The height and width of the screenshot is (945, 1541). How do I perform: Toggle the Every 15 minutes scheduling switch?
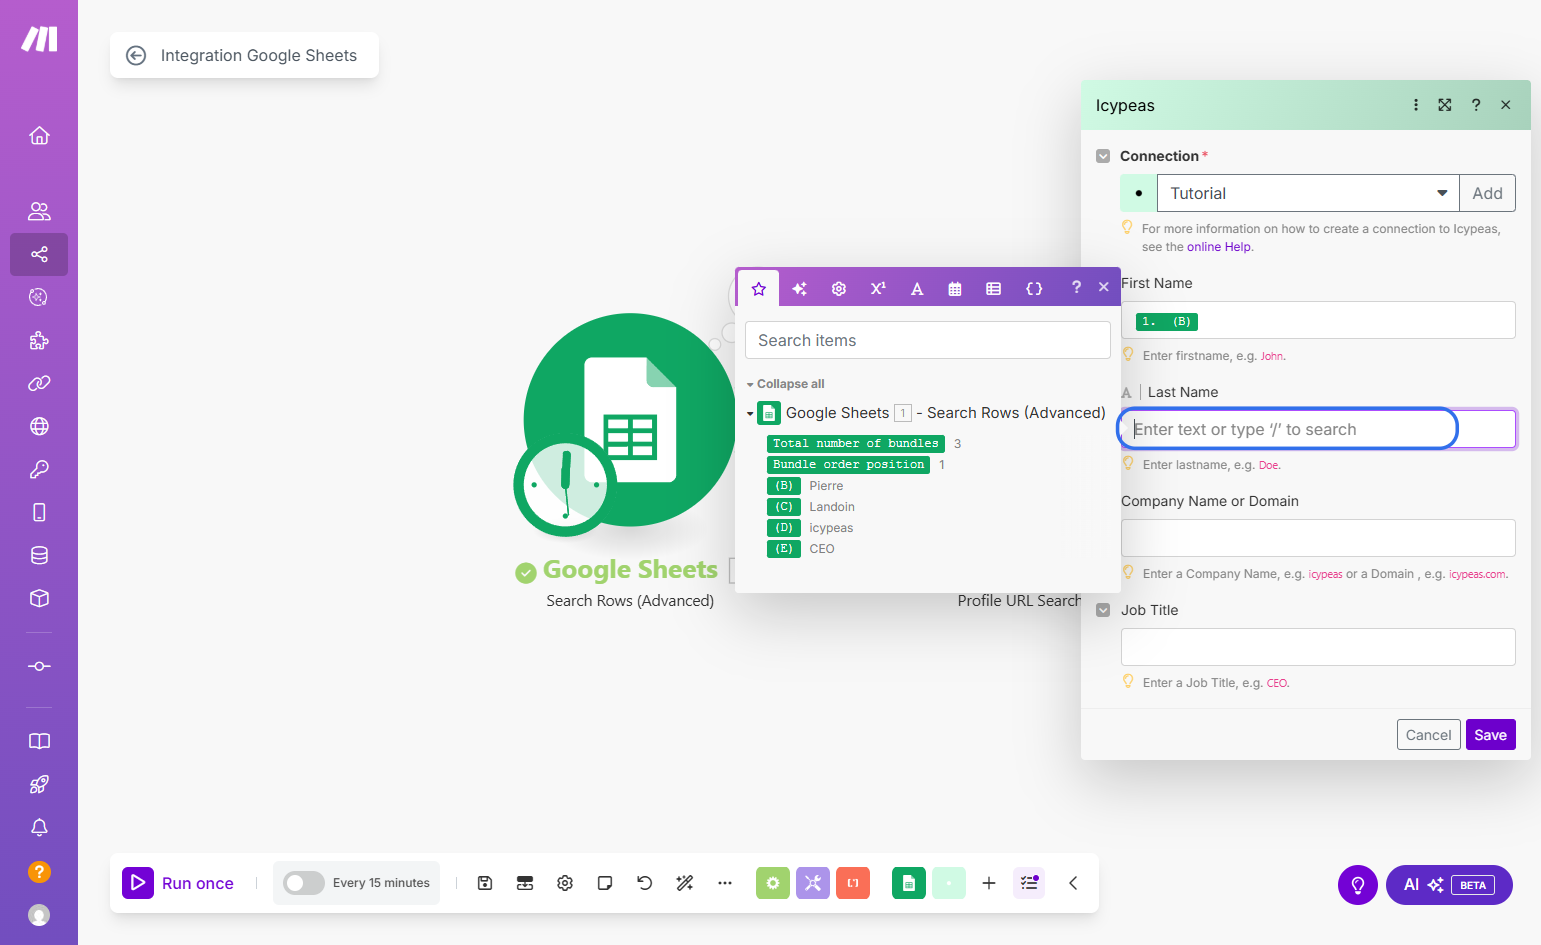click(304, 883)
